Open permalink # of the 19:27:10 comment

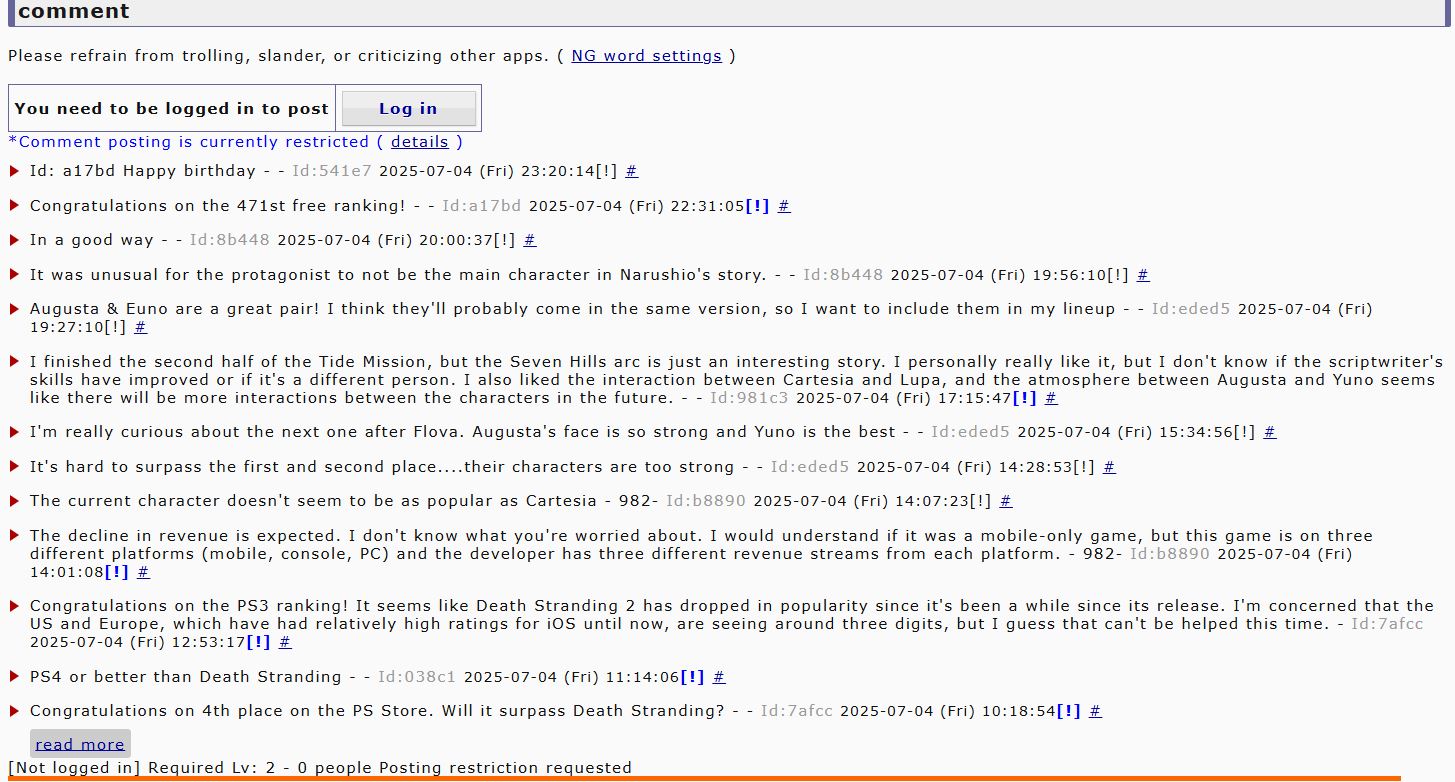pos(141,327)
